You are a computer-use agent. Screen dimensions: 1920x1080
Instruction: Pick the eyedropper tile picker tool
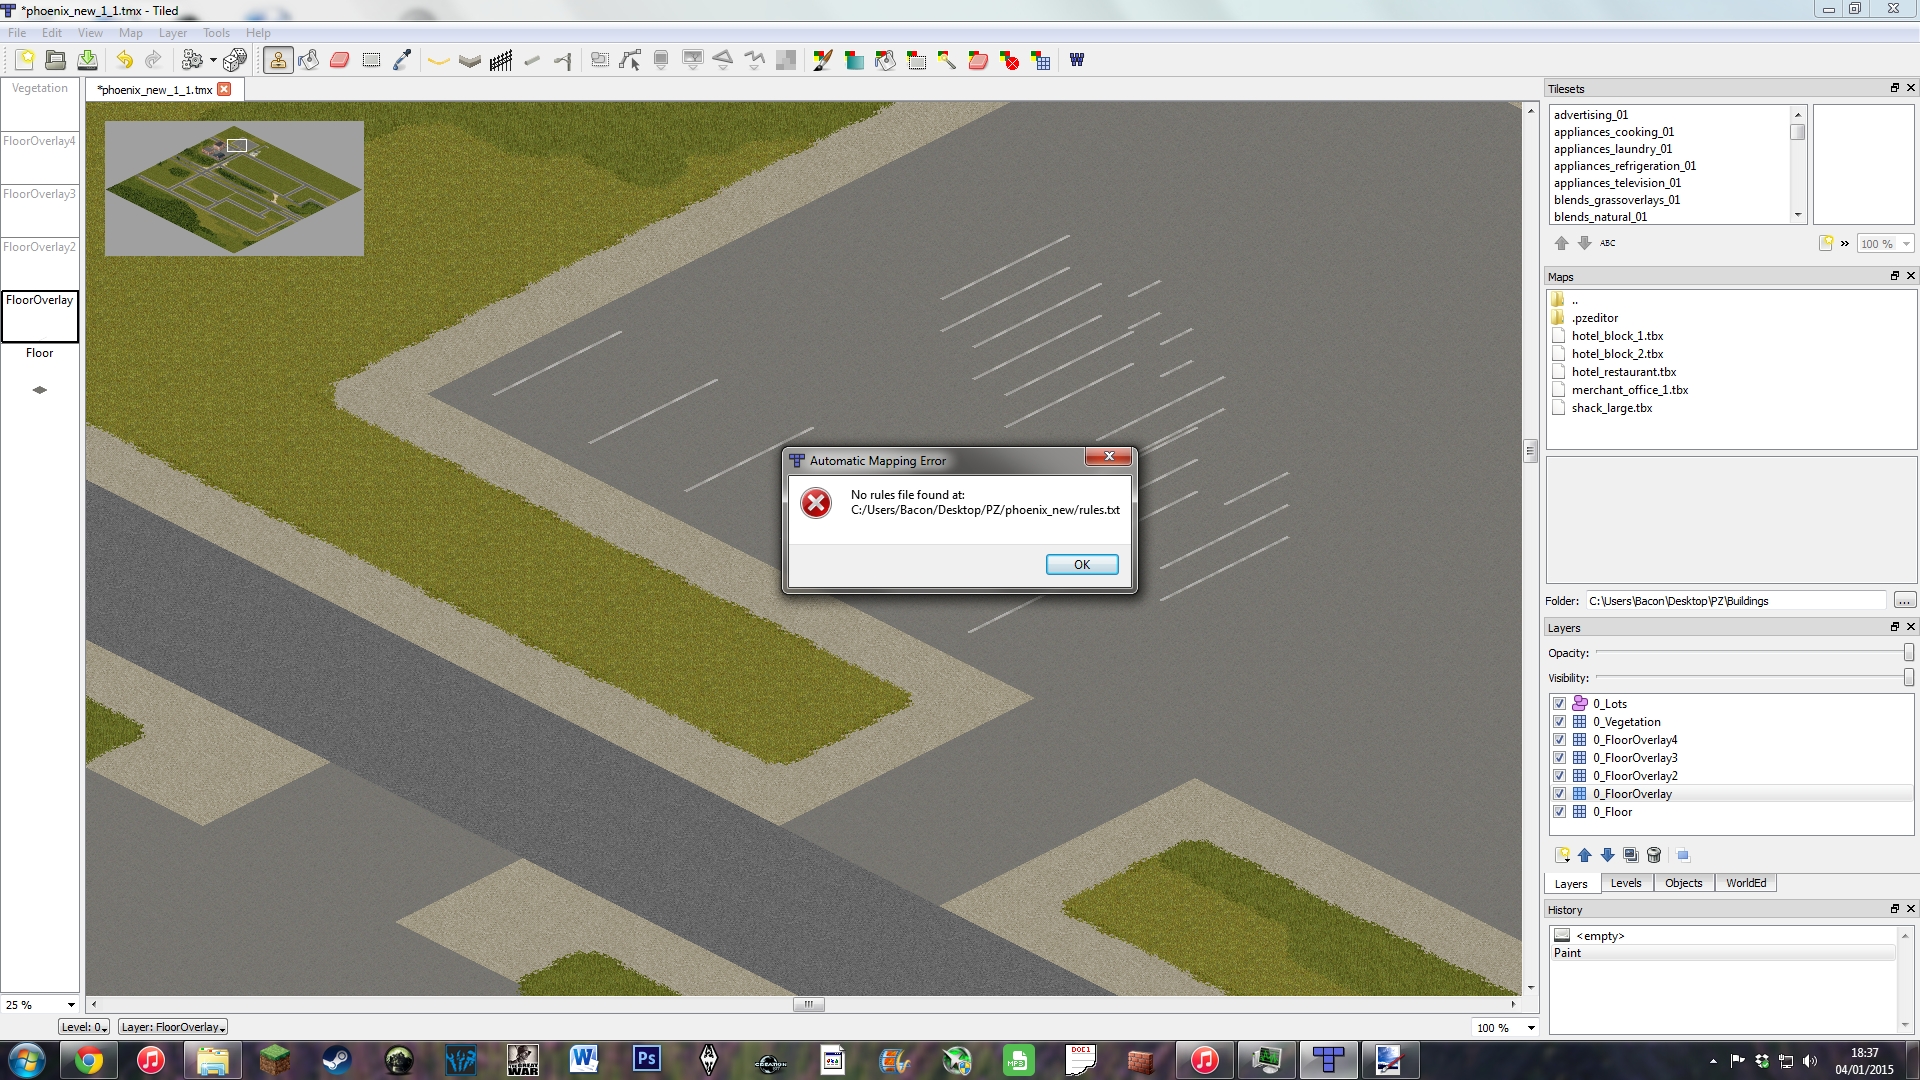pyautogui.click(x=402, y=60)
